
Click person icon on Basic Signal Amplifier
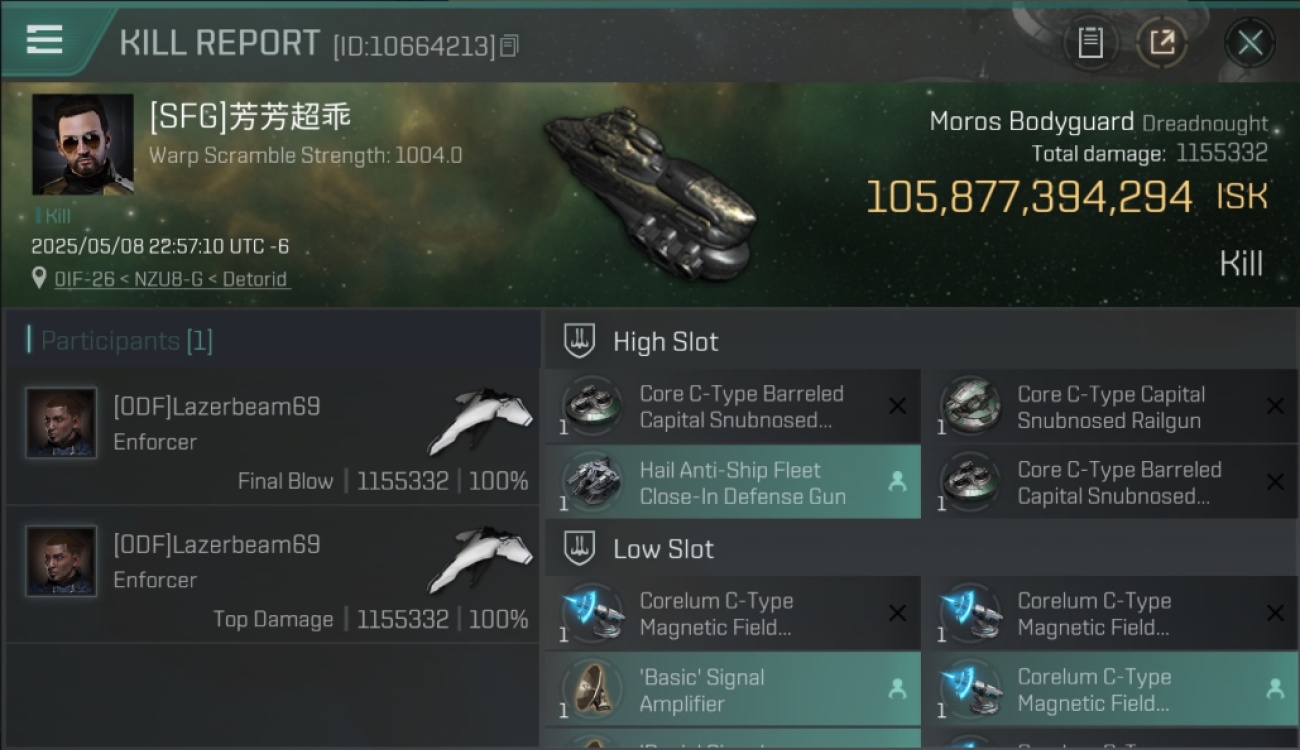pos(897,689)
